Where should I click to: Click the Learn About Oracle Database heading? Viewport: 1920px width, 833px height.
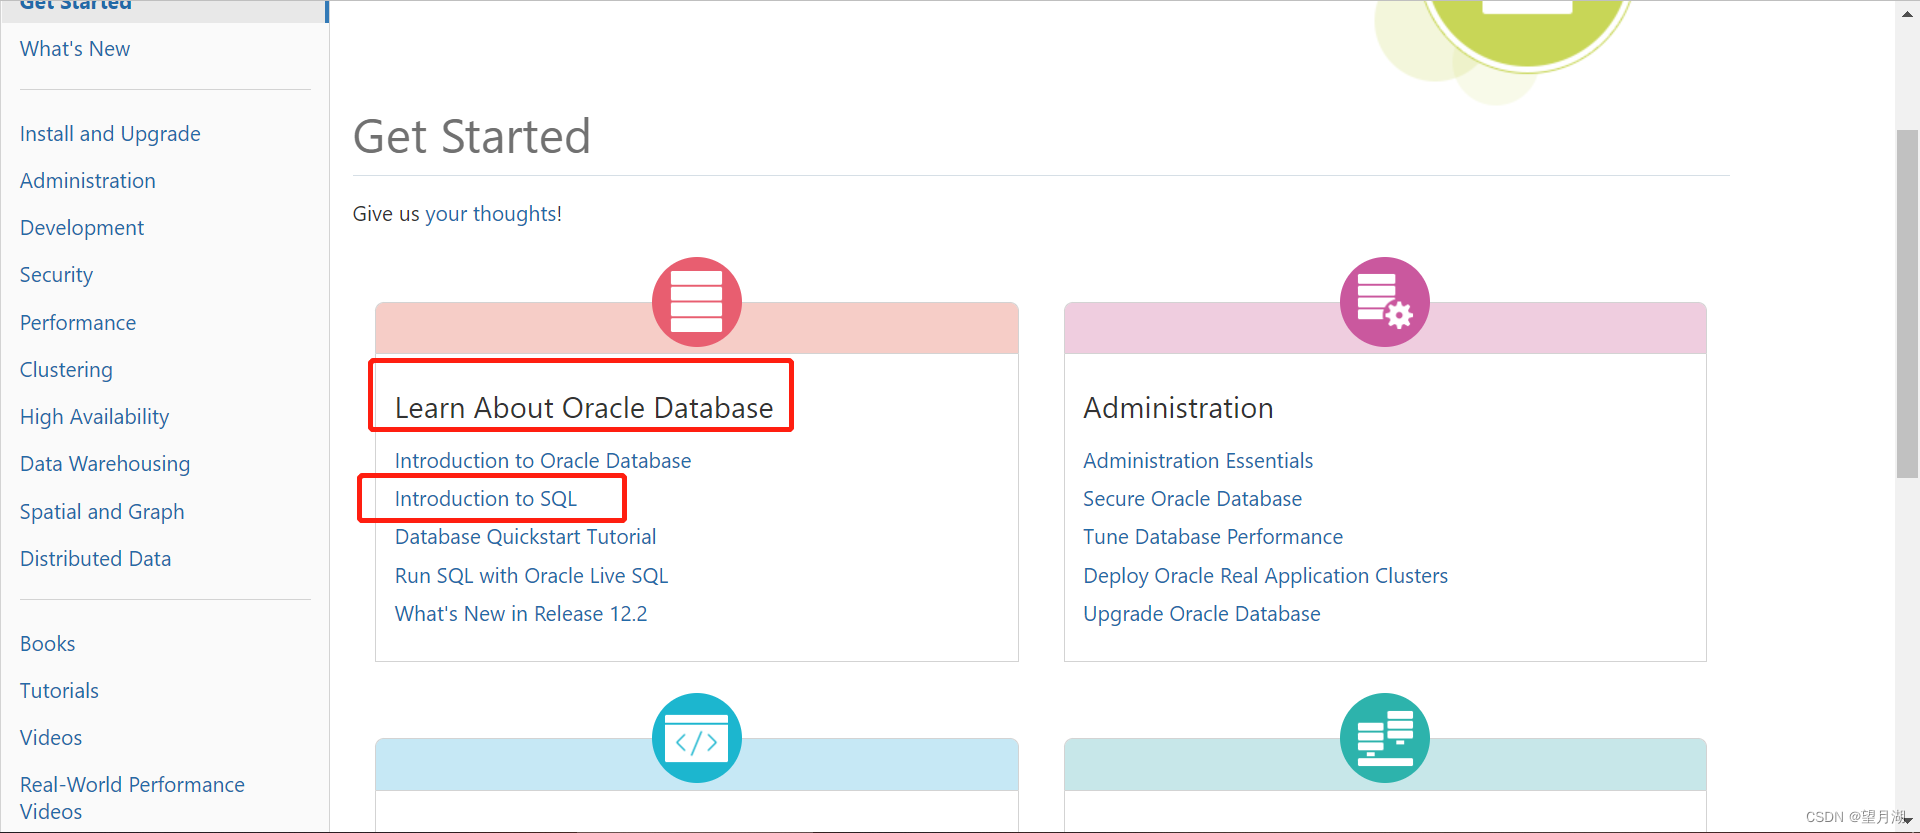(x=584, y=408)
